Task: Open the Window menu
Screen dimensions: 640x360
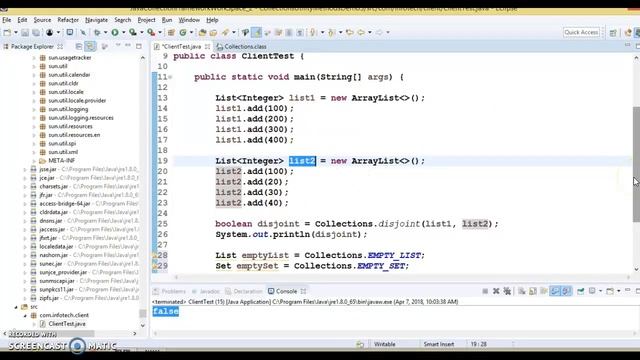Action: 189,20
